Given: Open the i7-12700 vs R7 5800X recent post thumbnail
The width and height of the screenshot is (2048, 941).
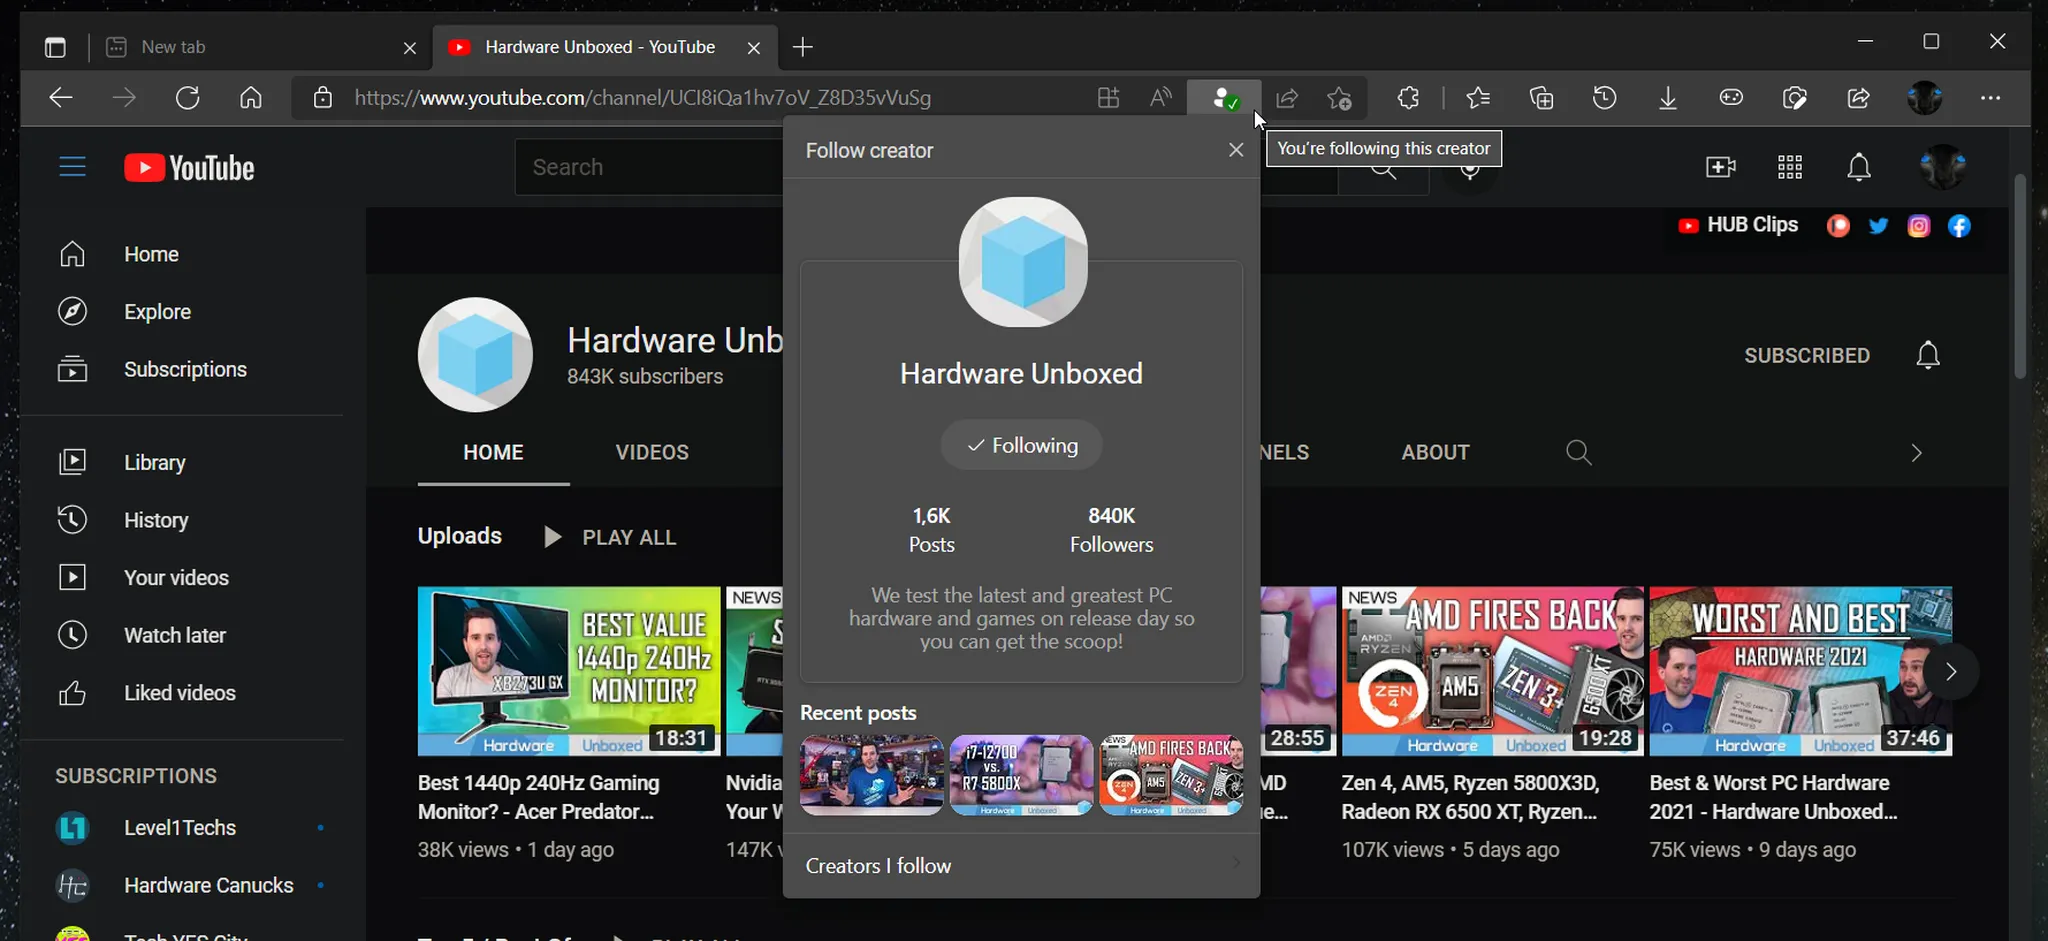Looking at the screenshot, I should point(1021,775).
